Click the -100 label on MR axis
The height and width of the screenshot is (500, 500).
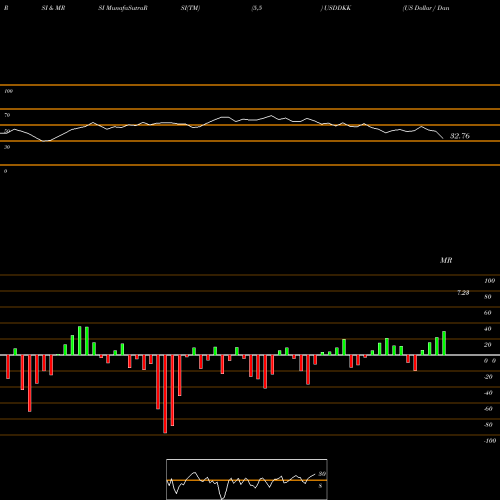[490, 441]
